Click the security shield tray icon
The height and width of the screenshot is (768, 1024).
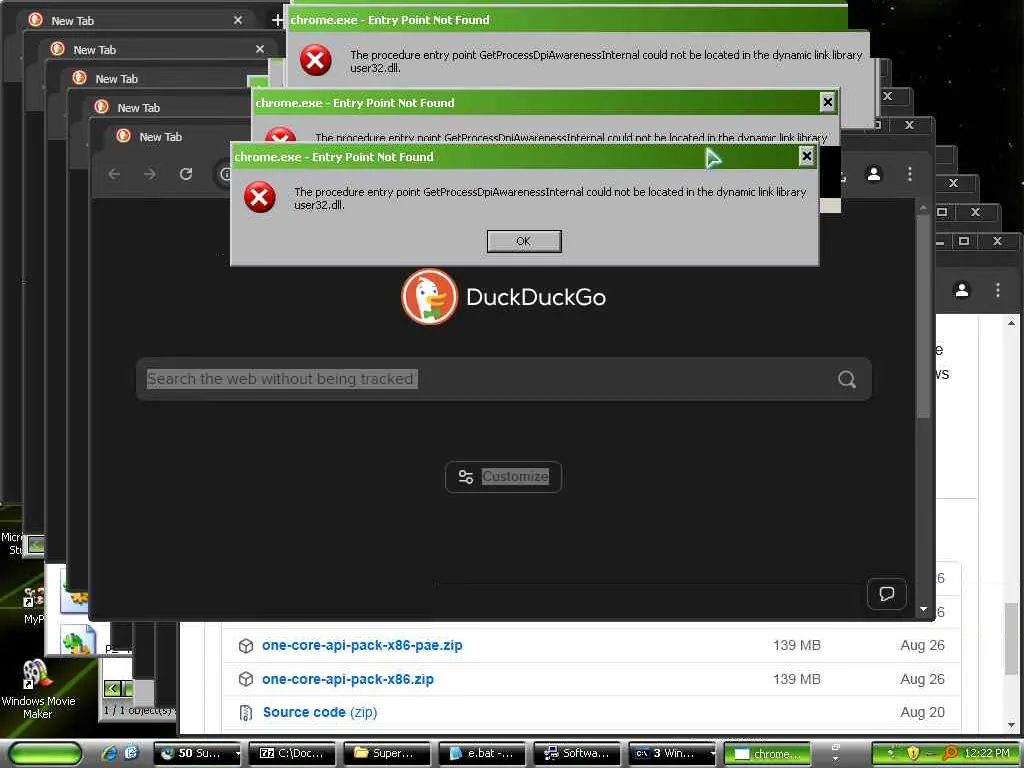point(912,754)
